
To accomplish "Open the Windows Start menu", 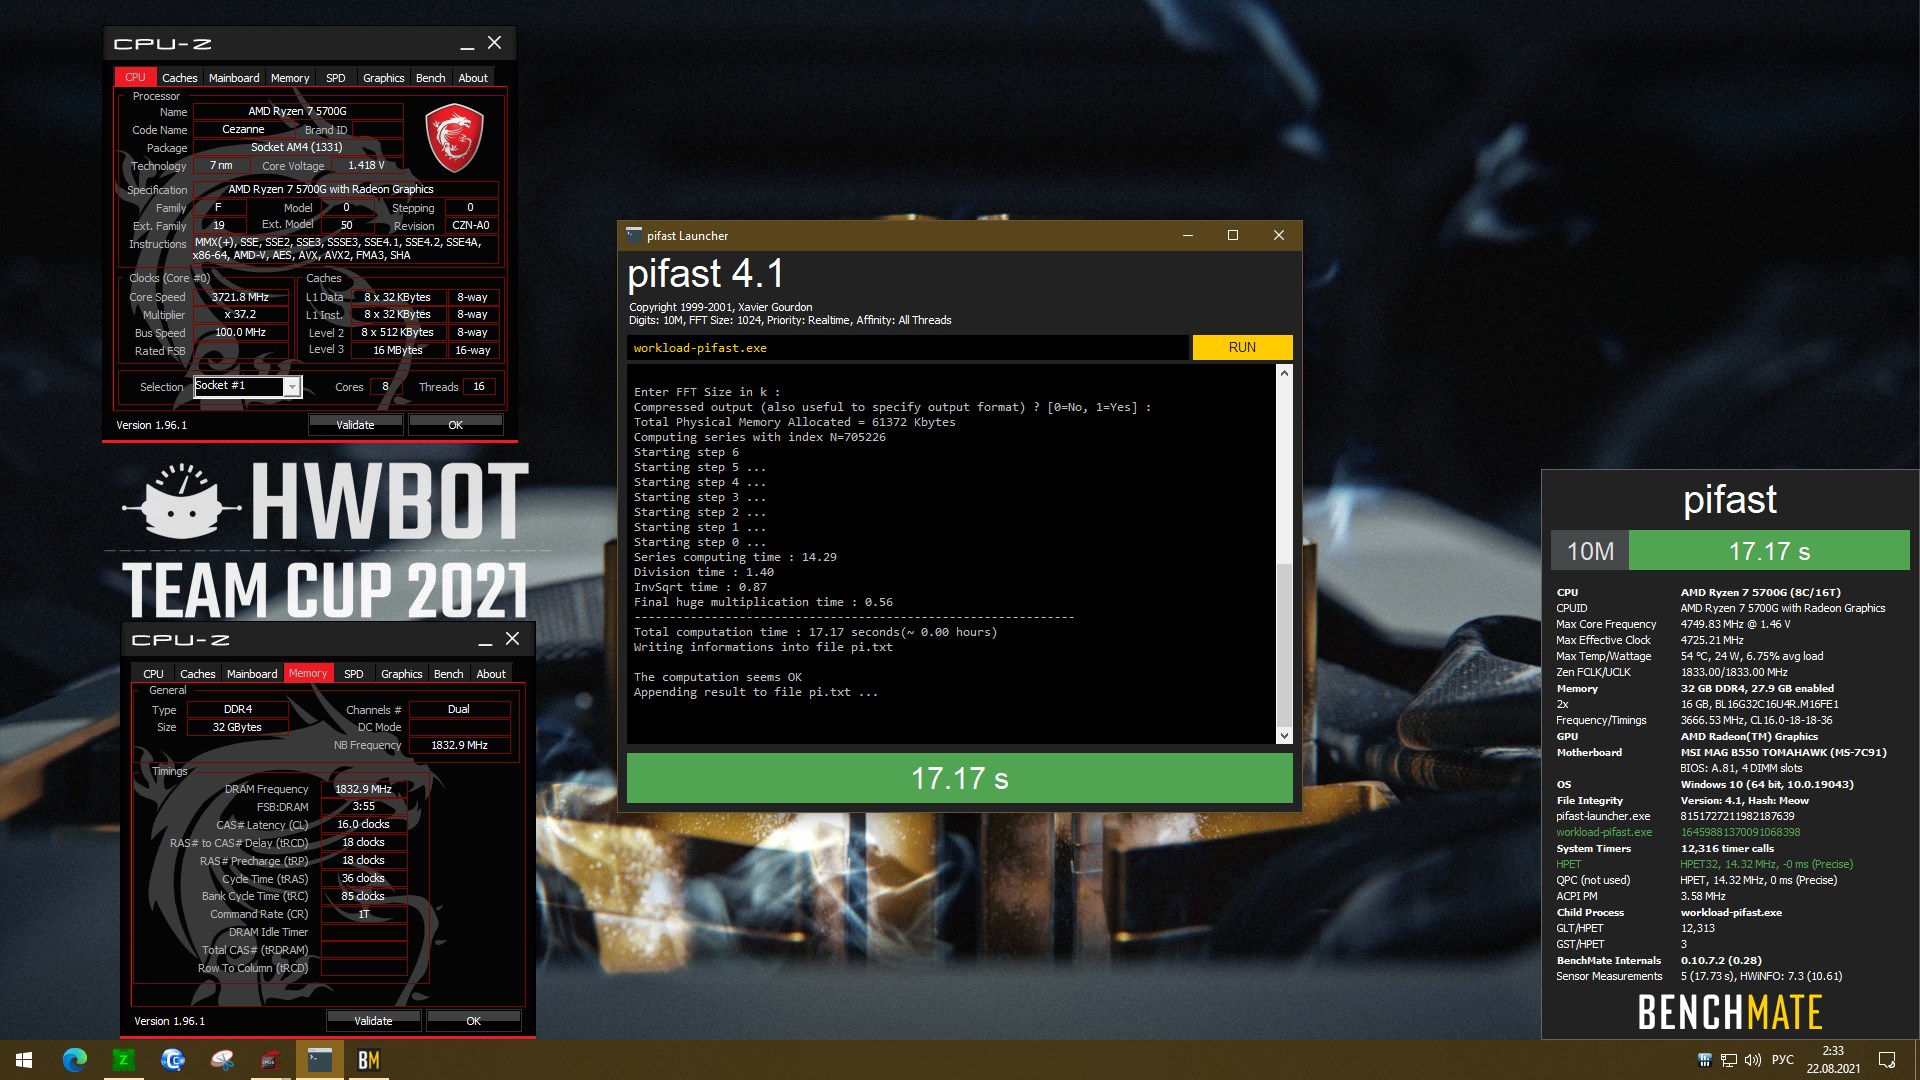I will [24, 1060].
